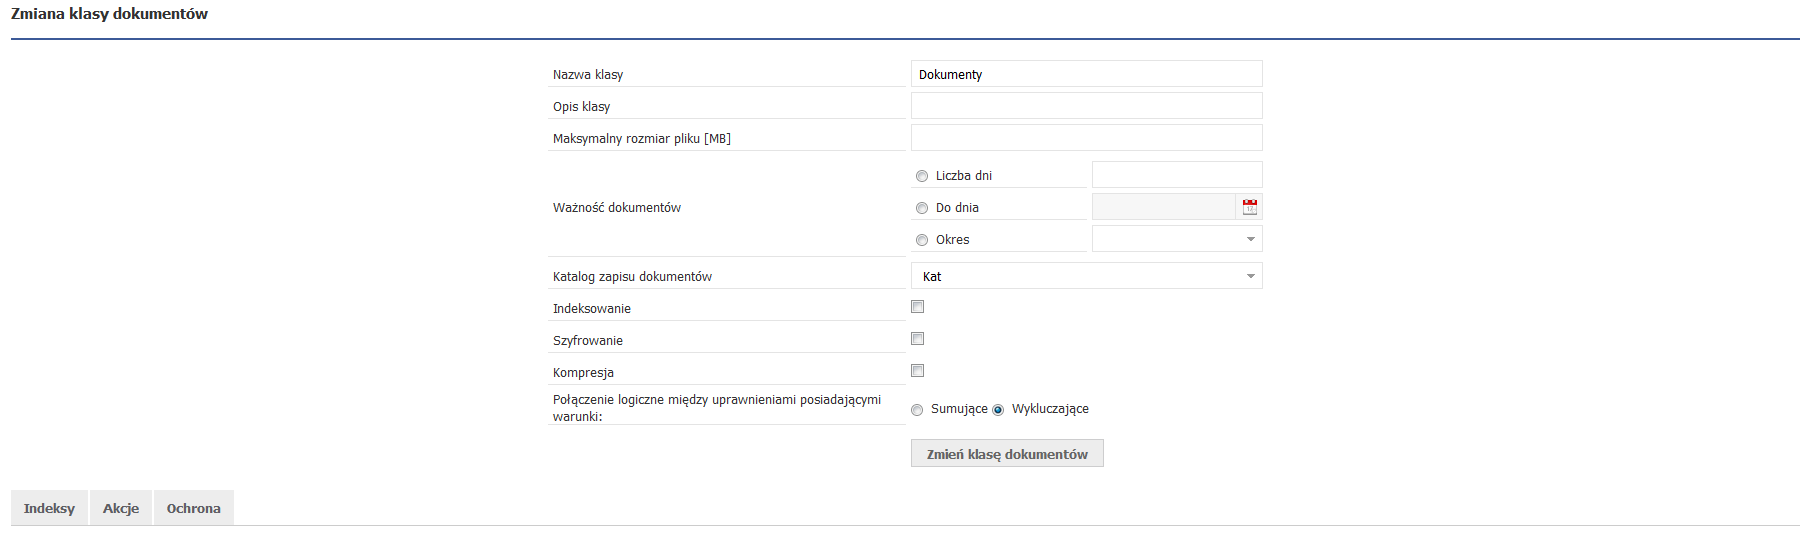This screenshot has height=555, width=1809.
Task: Switch to the Indeksy tab
Action: [50, 508]
